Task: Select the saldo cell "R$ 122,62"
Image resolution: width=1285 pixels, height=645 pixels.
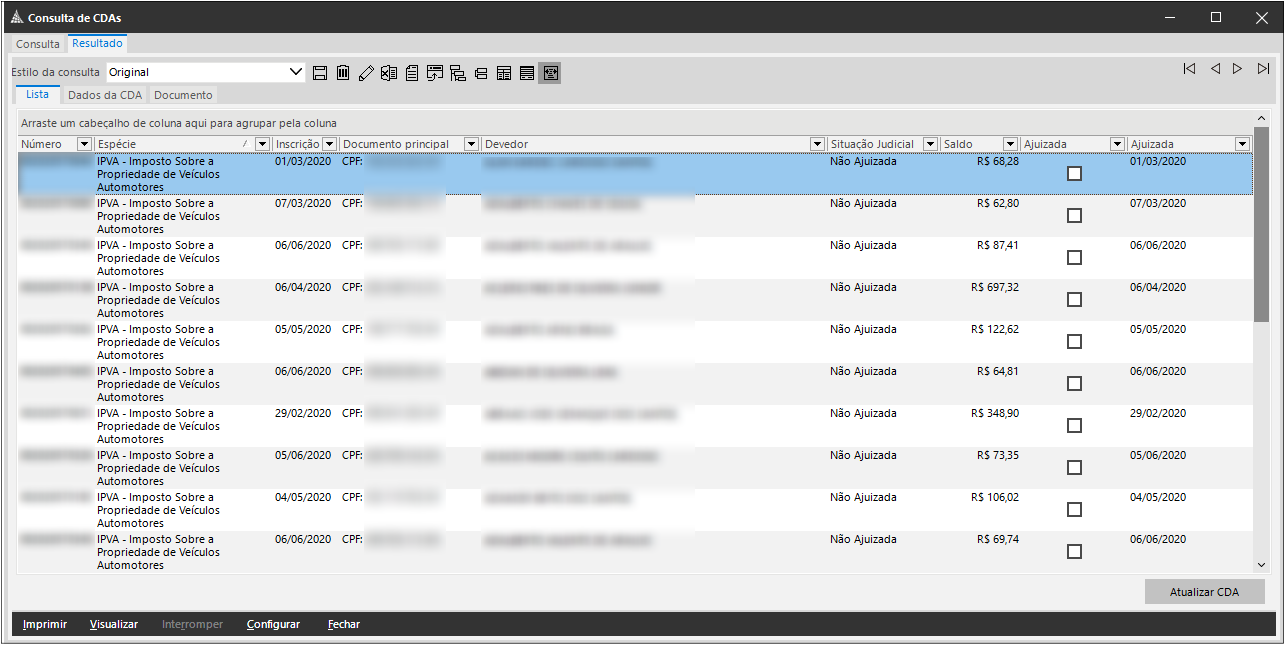Action: point(995,329)
